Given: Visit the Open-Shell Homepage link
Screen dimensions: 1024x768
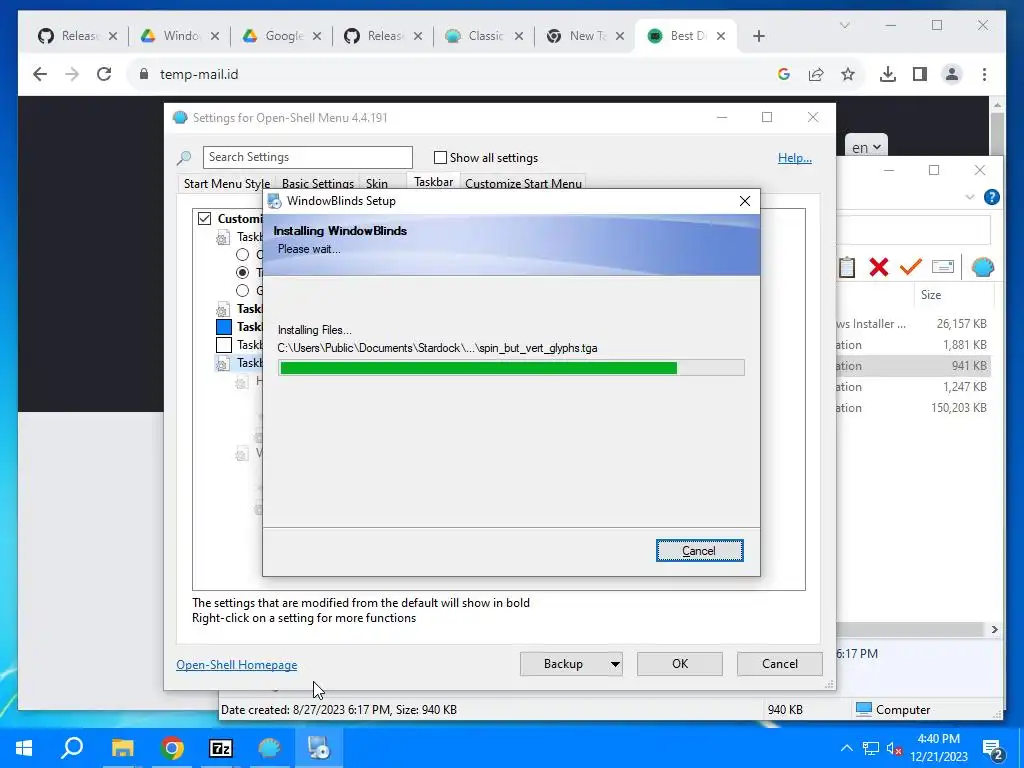Looking at the screenshot, I should 236,665.
